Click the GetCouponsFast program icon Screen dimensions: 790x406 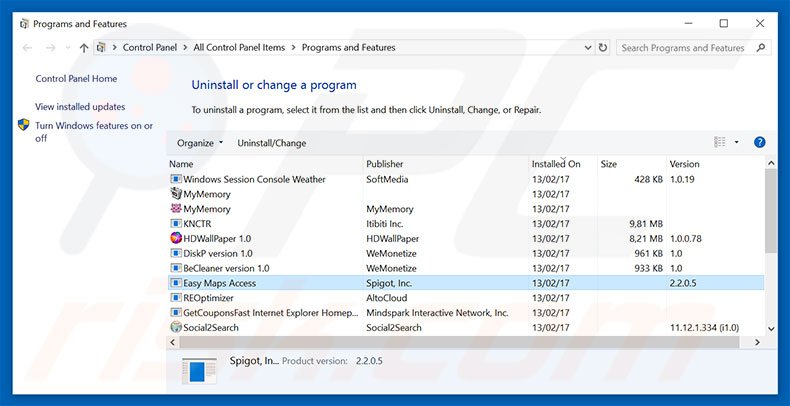[176, 312]
